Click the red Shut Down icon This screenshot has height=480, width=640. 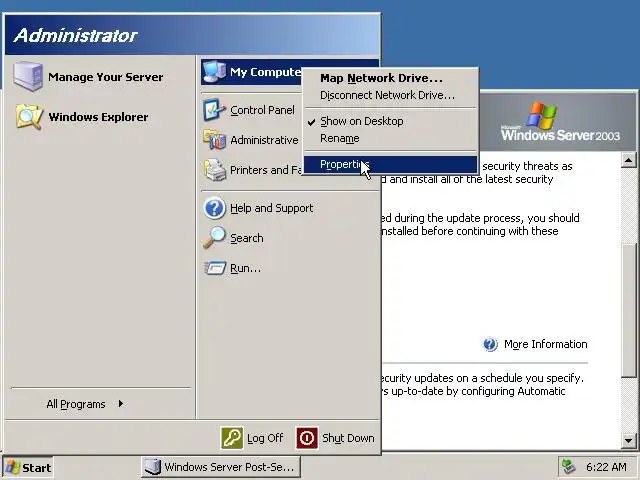point(307,438)
